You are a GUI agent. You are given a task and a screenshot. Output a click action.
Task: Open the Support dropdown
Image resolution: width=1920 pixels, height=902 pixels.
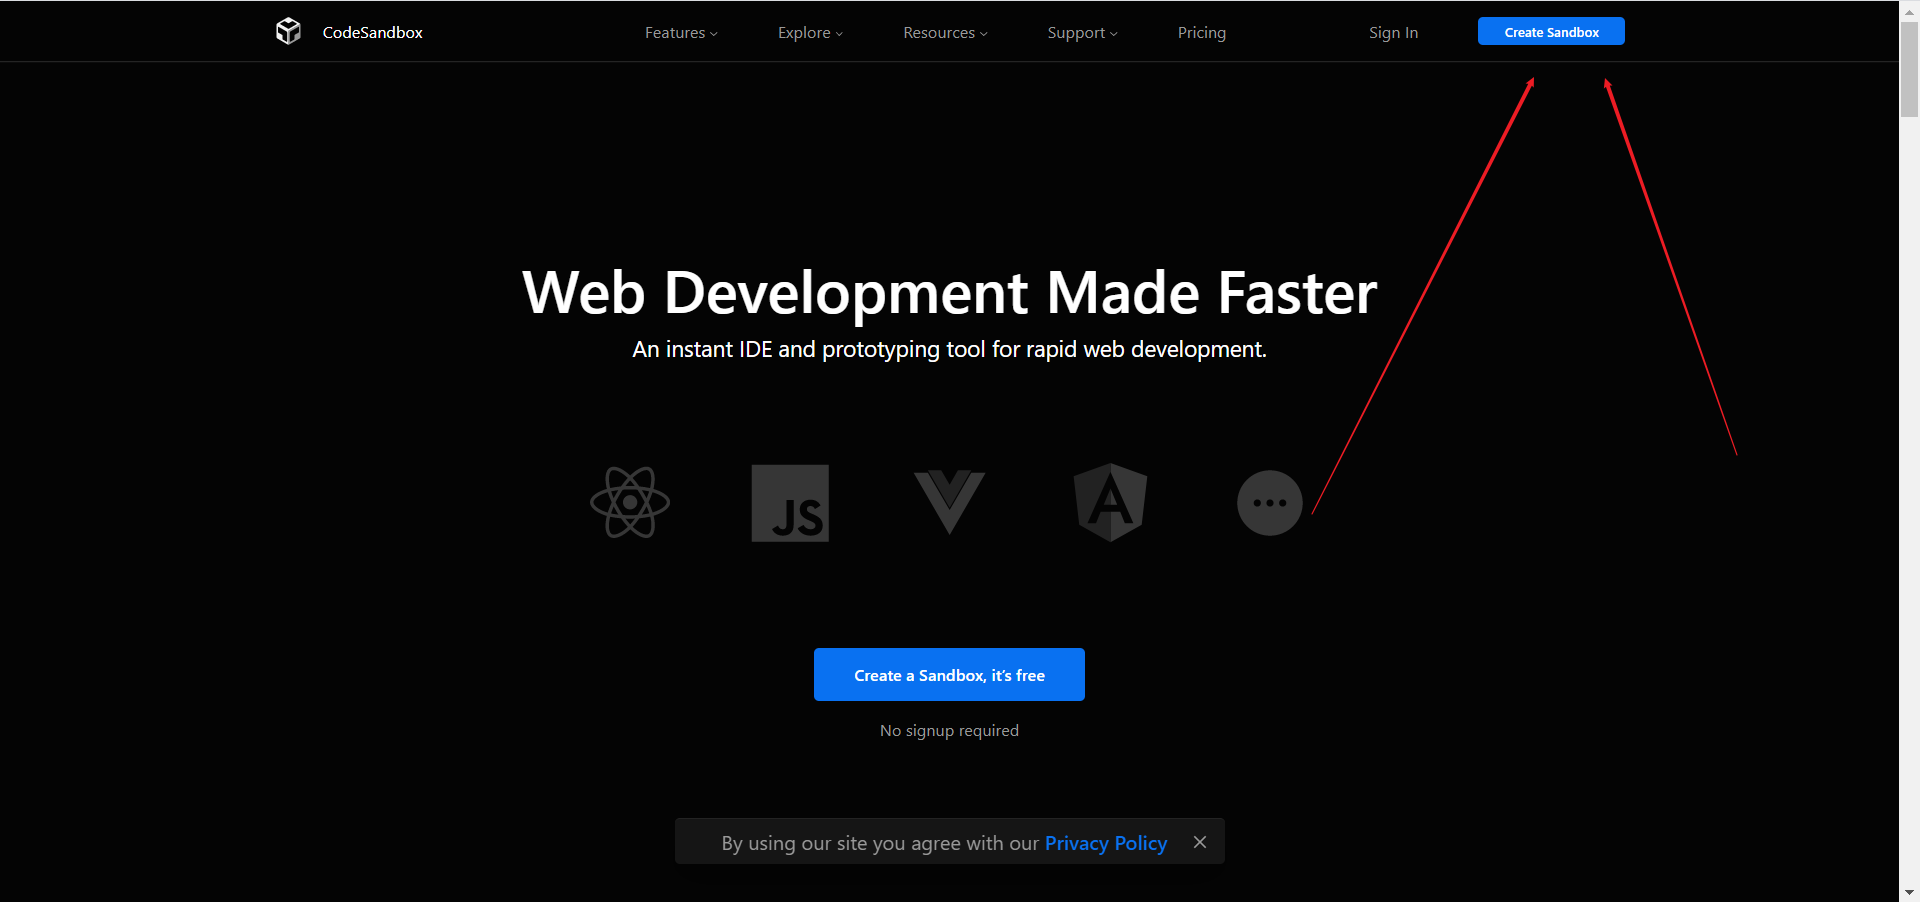pyautogui.click(x=1082, y=33)
